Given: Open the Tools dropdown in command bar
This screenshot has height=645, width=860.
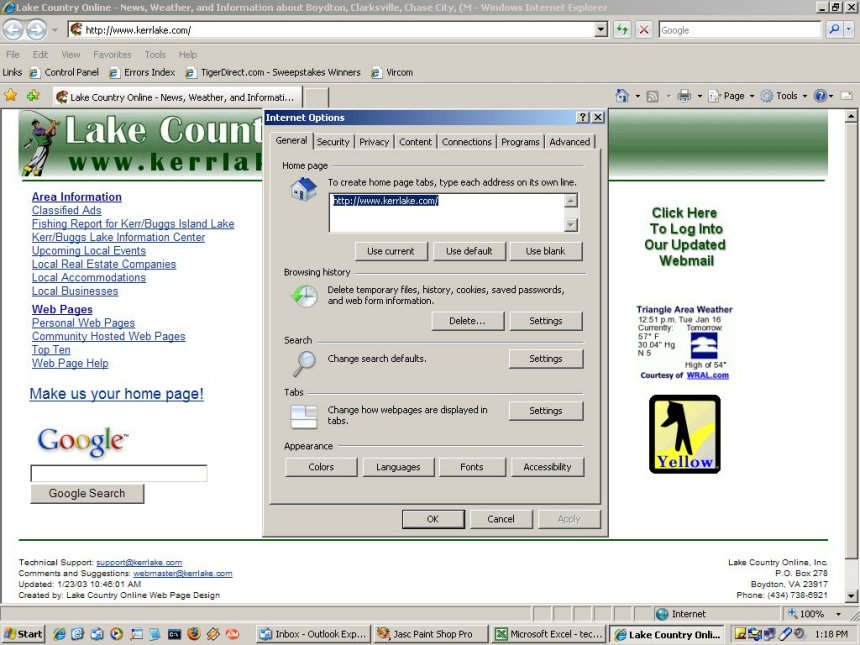Looking at the screenshot, I should 784,96.
